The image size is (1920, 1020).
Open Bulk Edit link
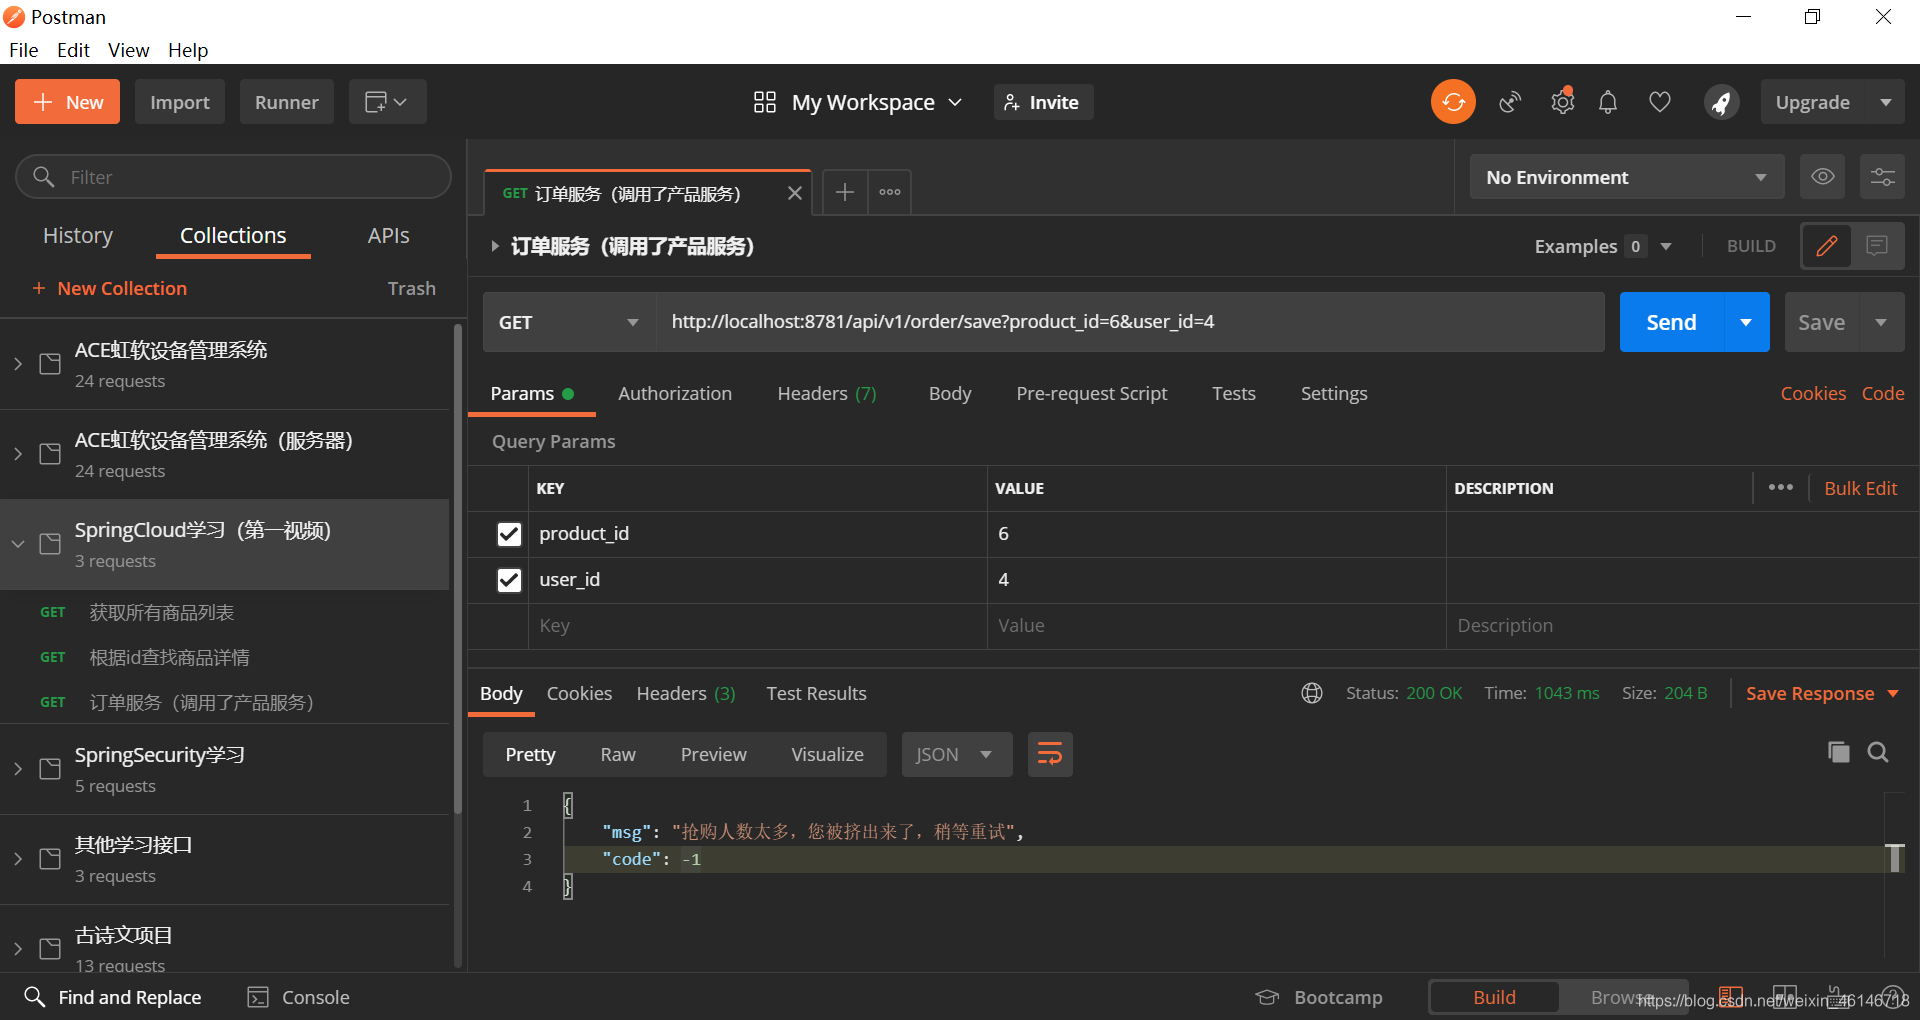point(1860,488)
